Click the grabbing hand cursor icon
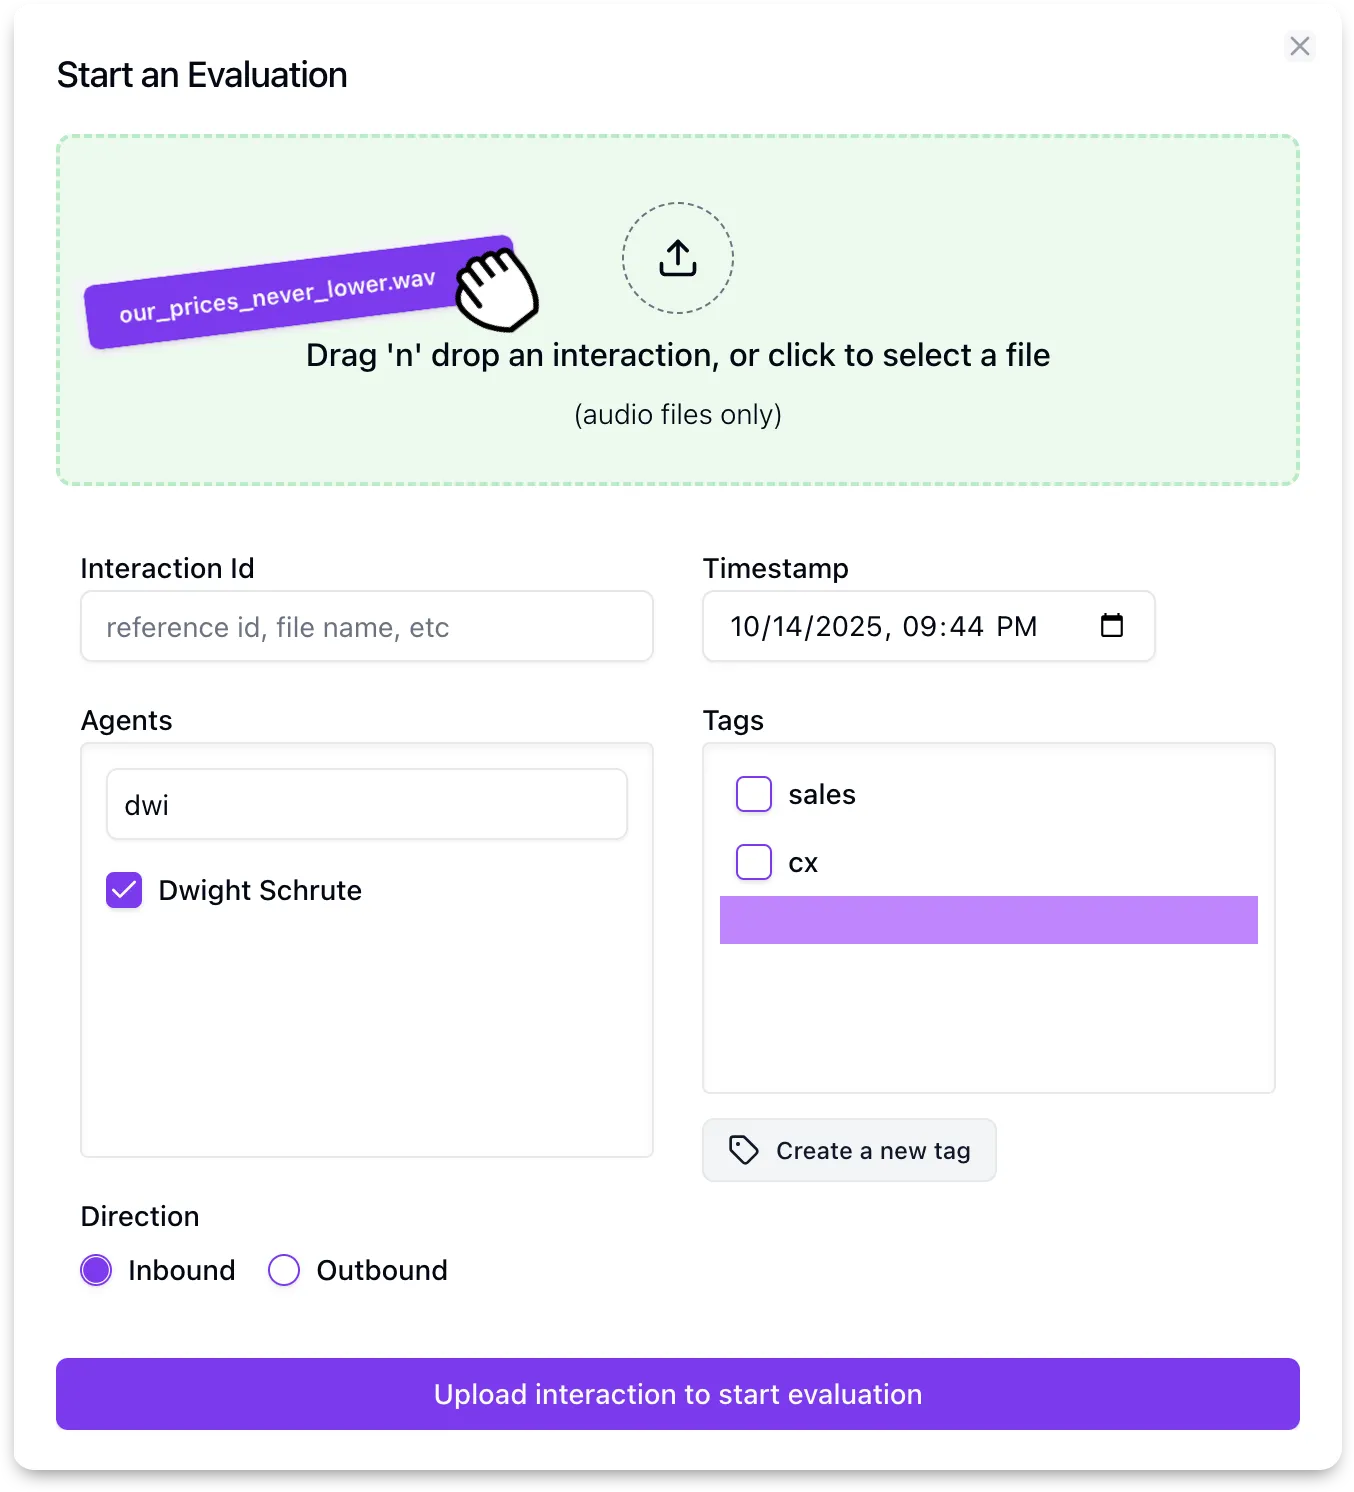The width and height of the screenshot is (1354, 1492). [497, 290]
